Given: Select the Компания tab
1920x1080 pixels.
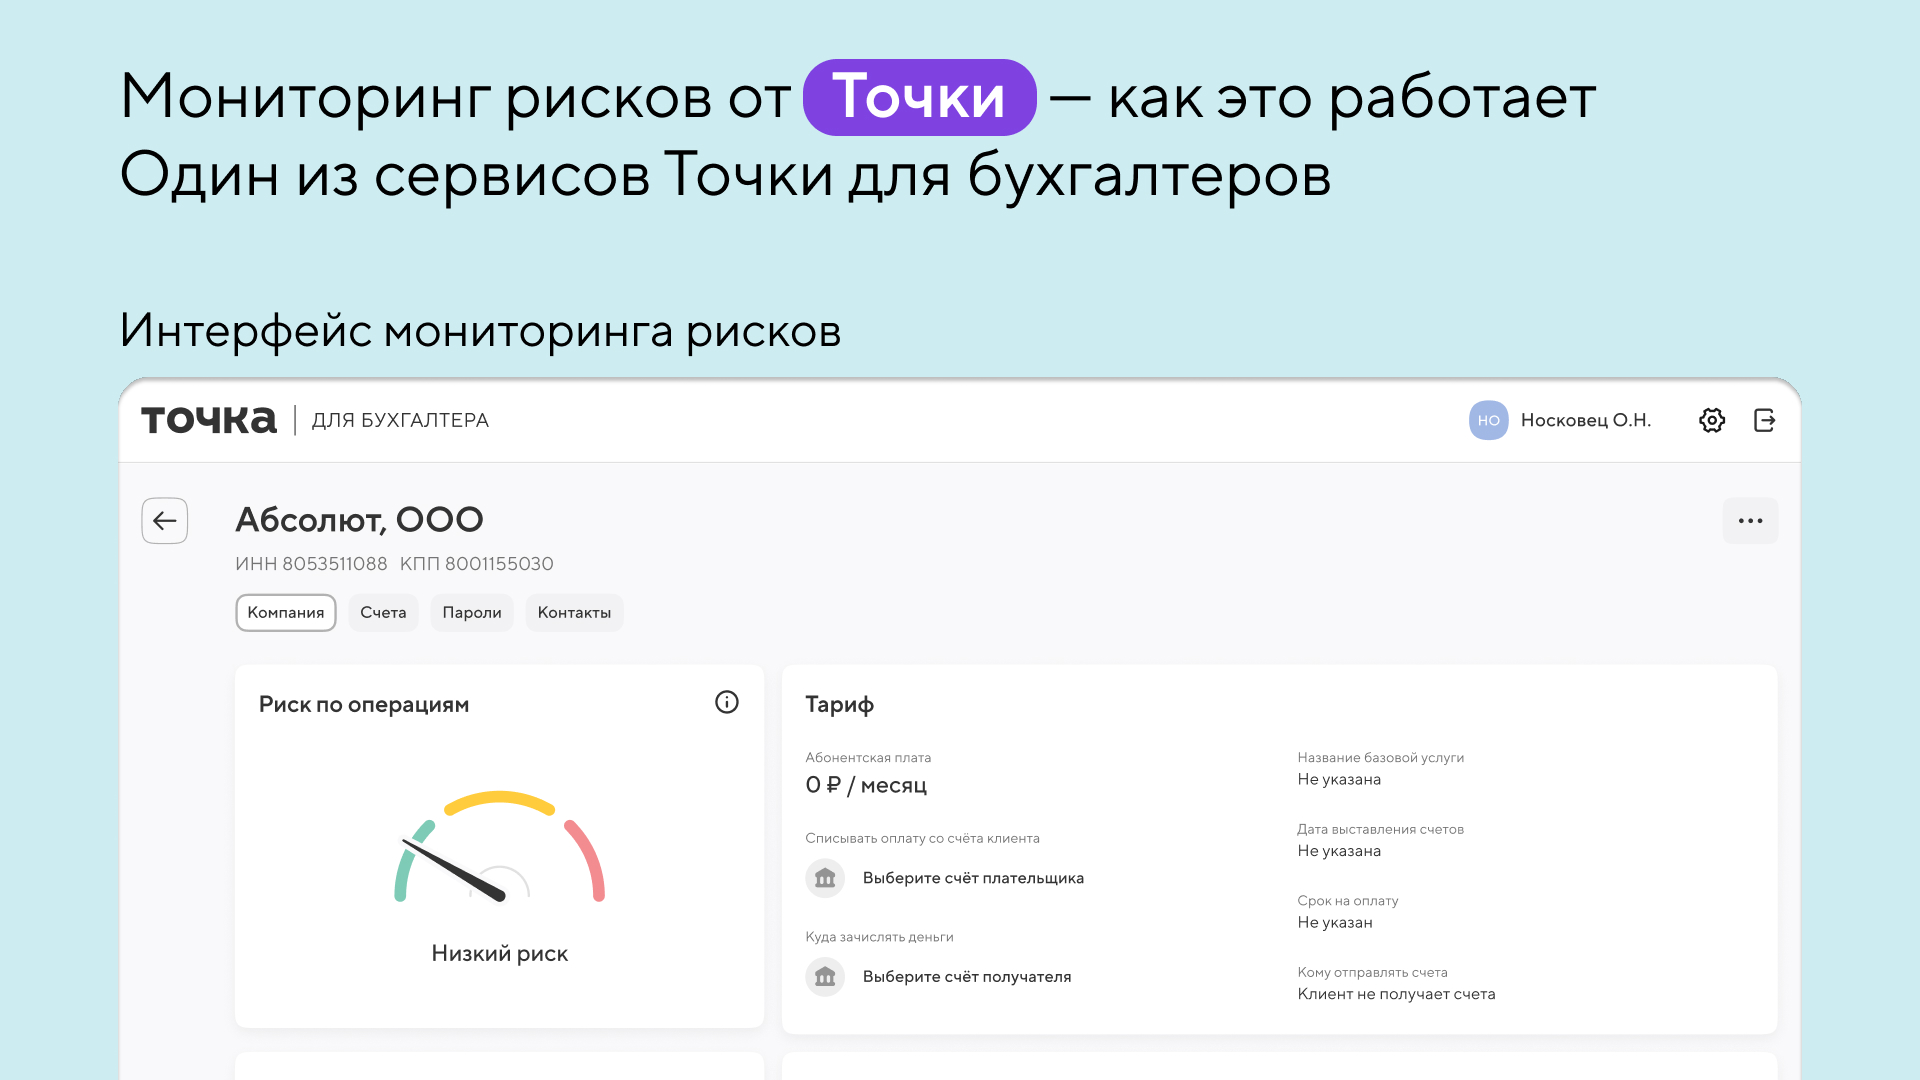Looking at the screenshot, I should coord(286,613).
